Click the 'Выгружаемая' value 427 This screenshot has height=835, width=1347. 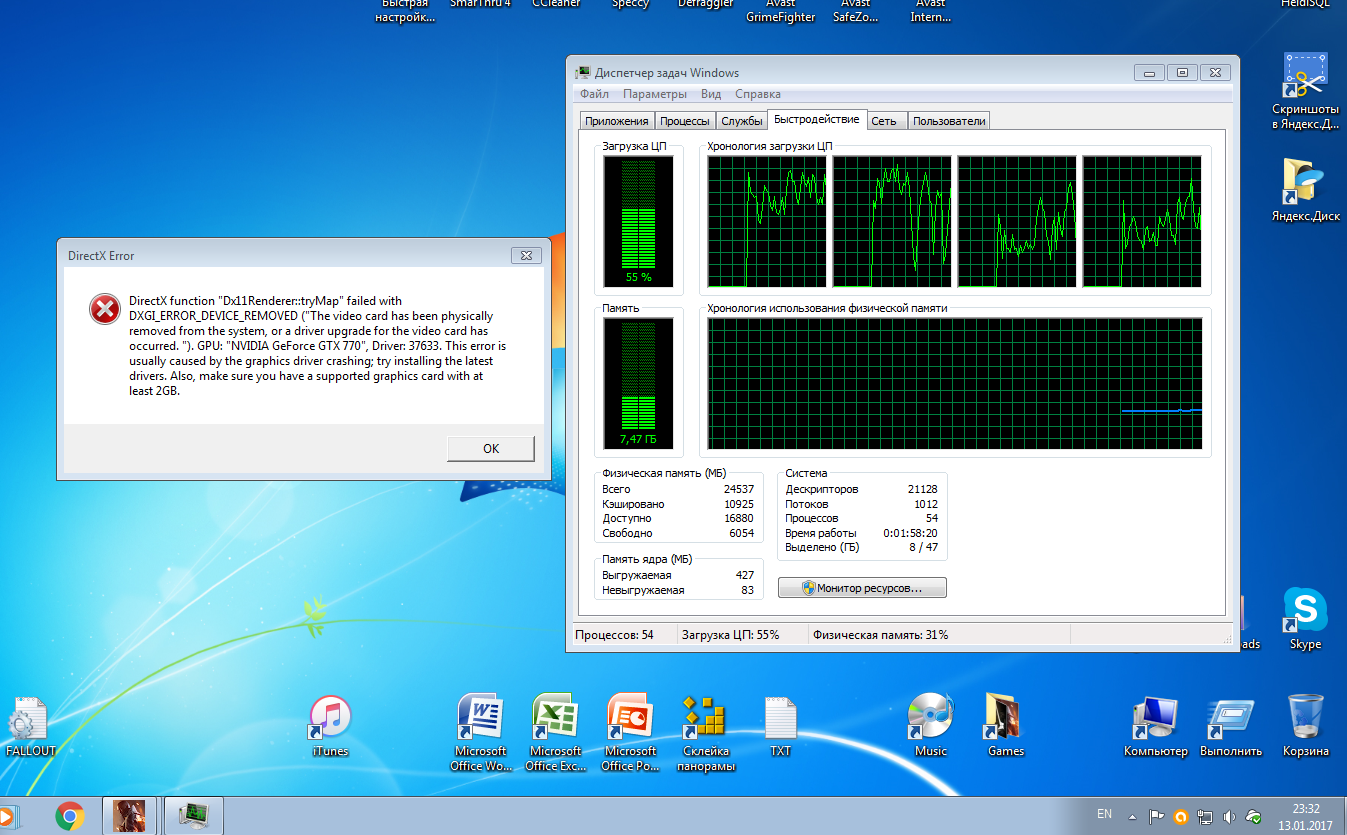(744, 575)
